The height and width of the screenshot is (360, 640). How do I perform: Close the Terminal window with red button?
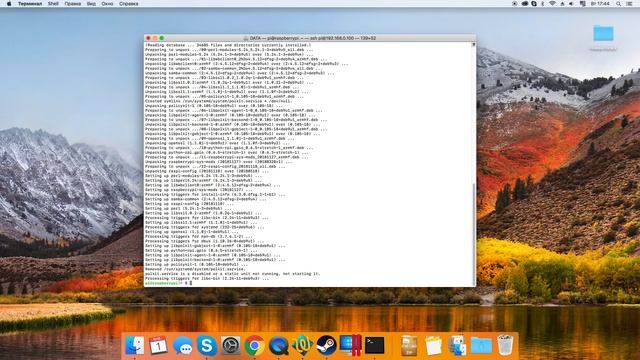coord(148,38)
